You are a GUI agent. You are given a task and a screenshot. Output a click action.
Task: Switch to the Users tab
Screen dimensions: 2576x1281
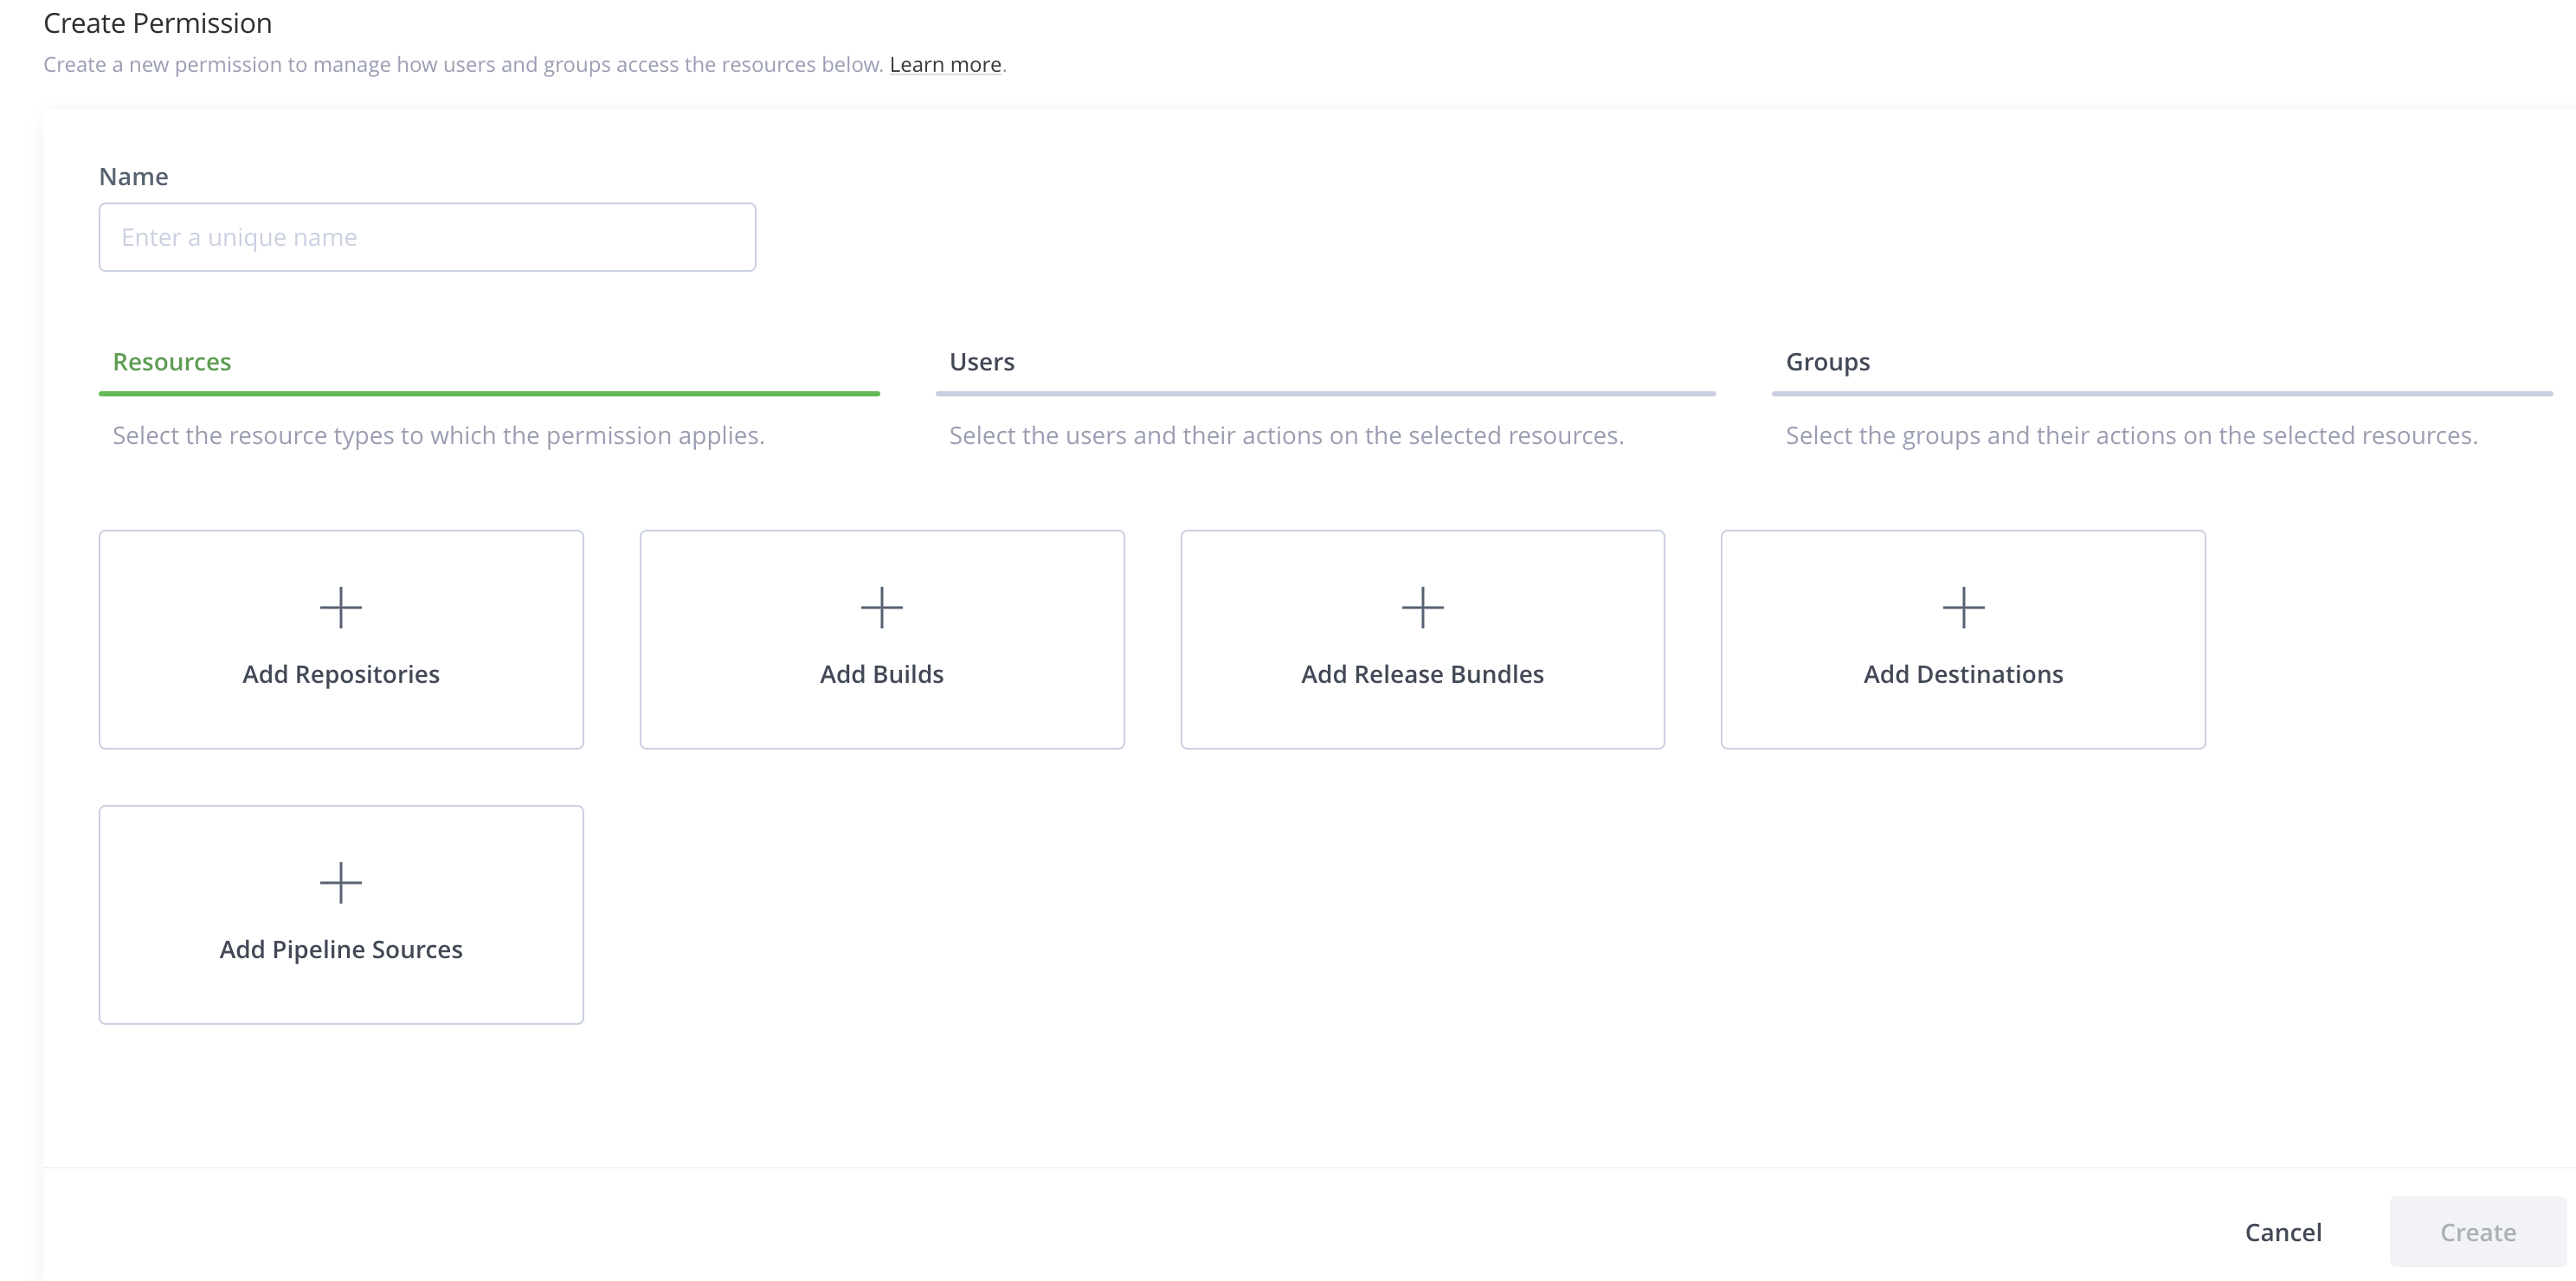pos(981,362)
